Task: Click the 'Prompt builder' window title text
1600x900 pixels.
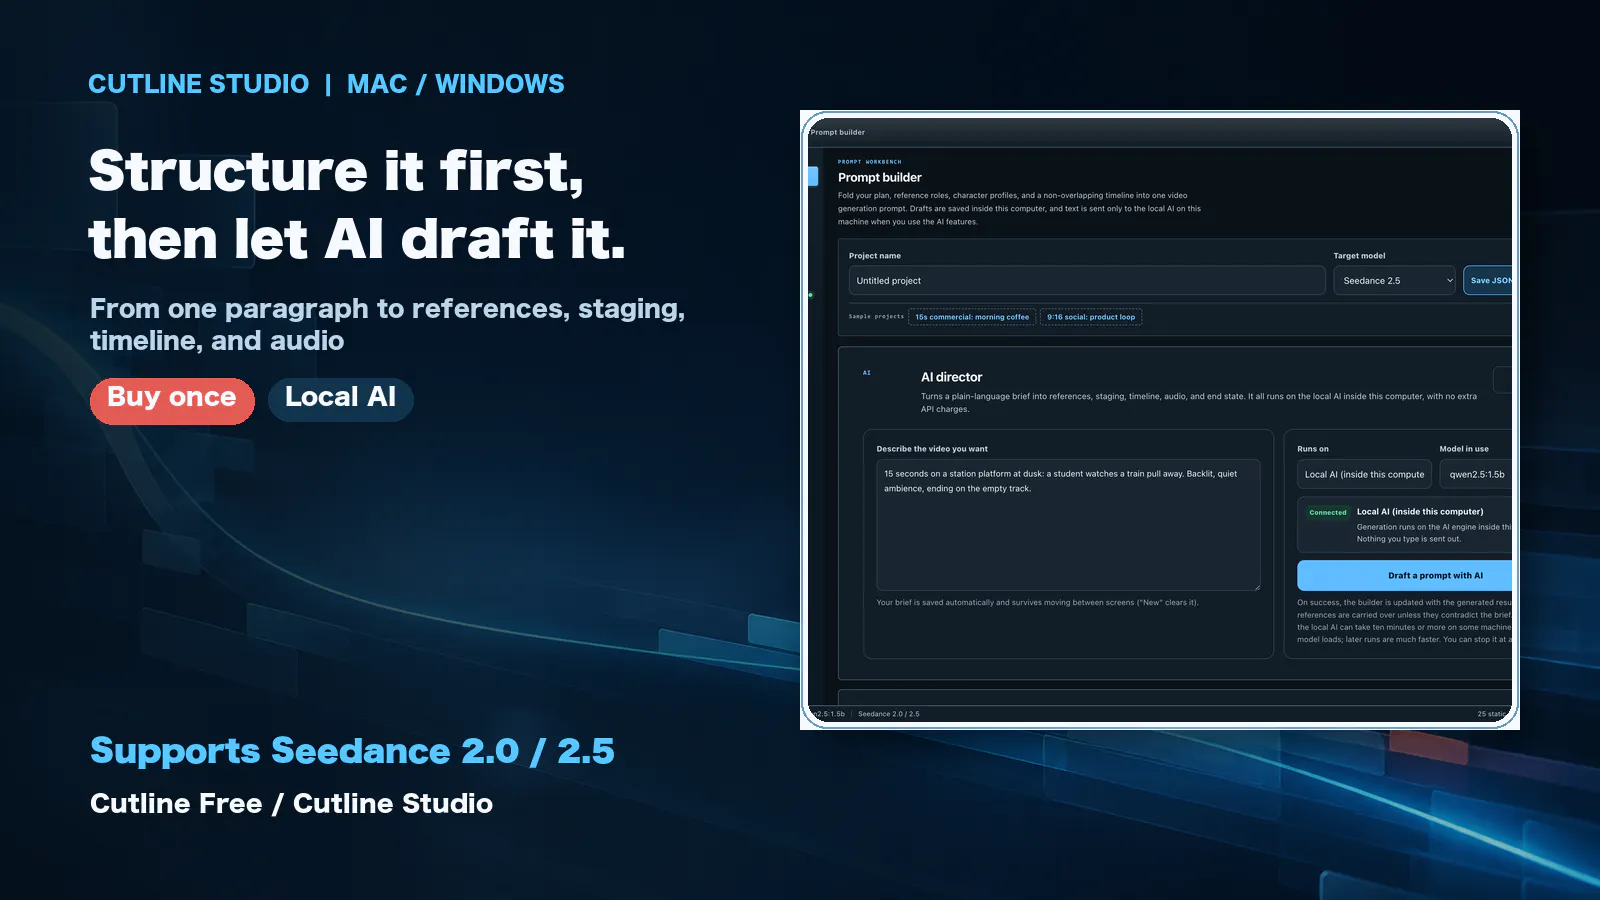Action: pos(838,132)
